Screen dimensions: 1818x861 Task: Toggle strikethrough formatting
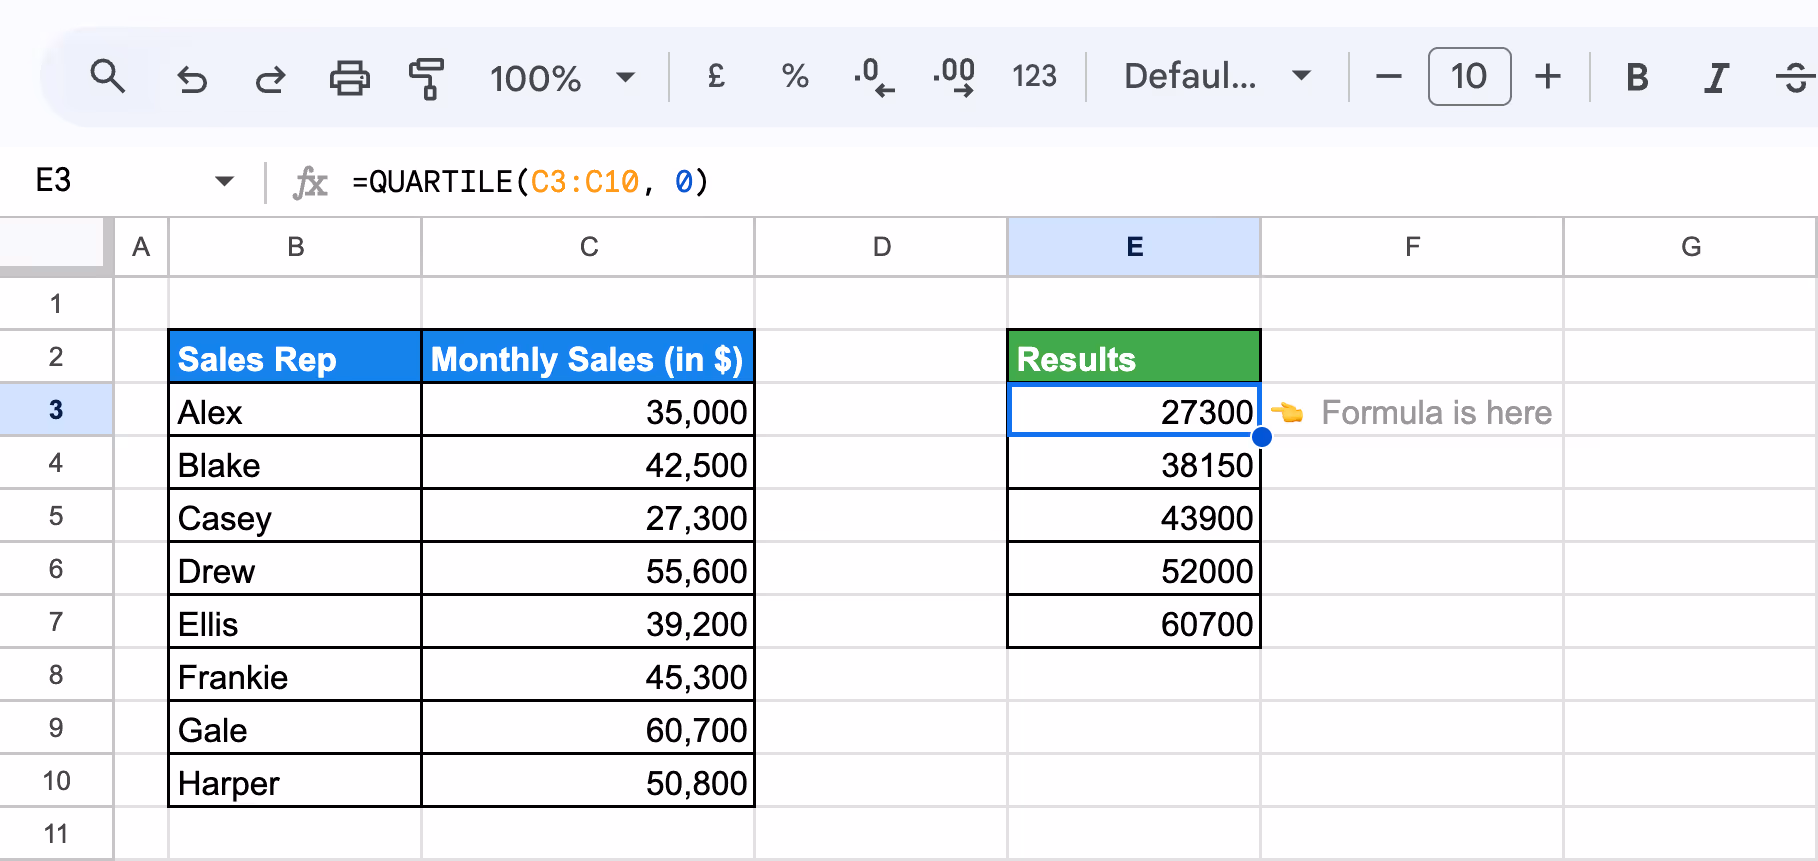point(1796,77)
